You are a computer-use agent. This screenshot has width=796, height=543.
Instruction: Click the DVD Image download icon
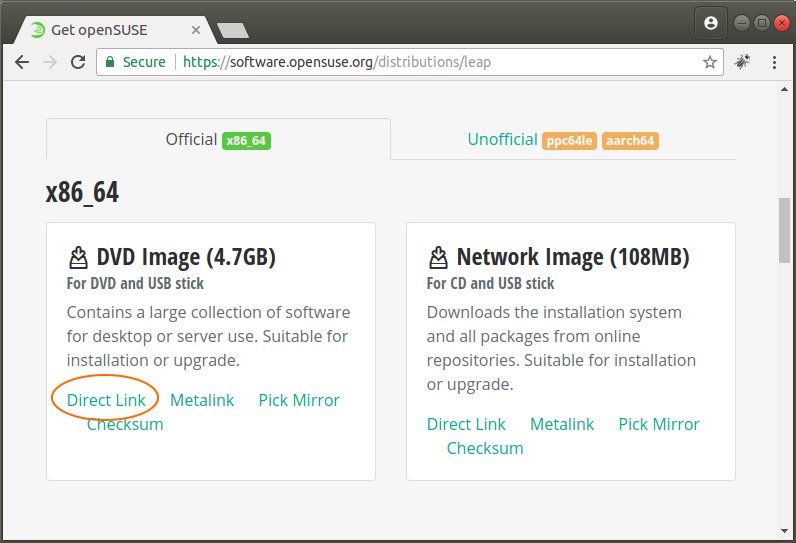78,257
